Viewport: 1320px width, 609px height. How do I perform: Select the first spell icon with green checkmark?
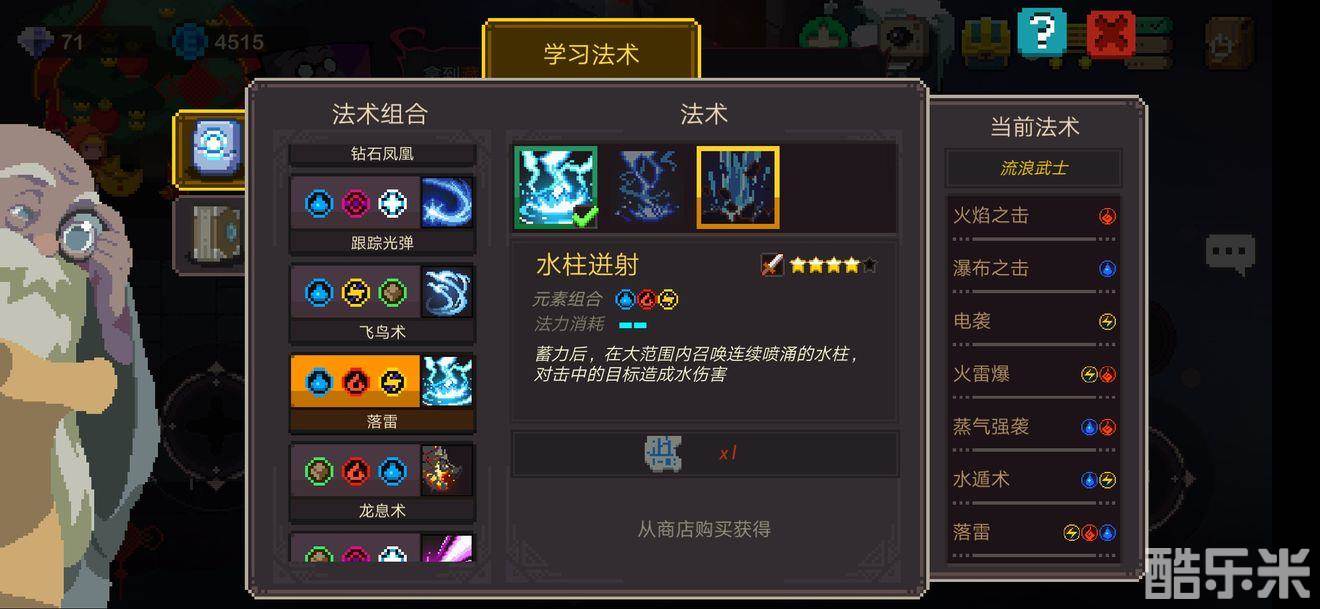point(556,187)
